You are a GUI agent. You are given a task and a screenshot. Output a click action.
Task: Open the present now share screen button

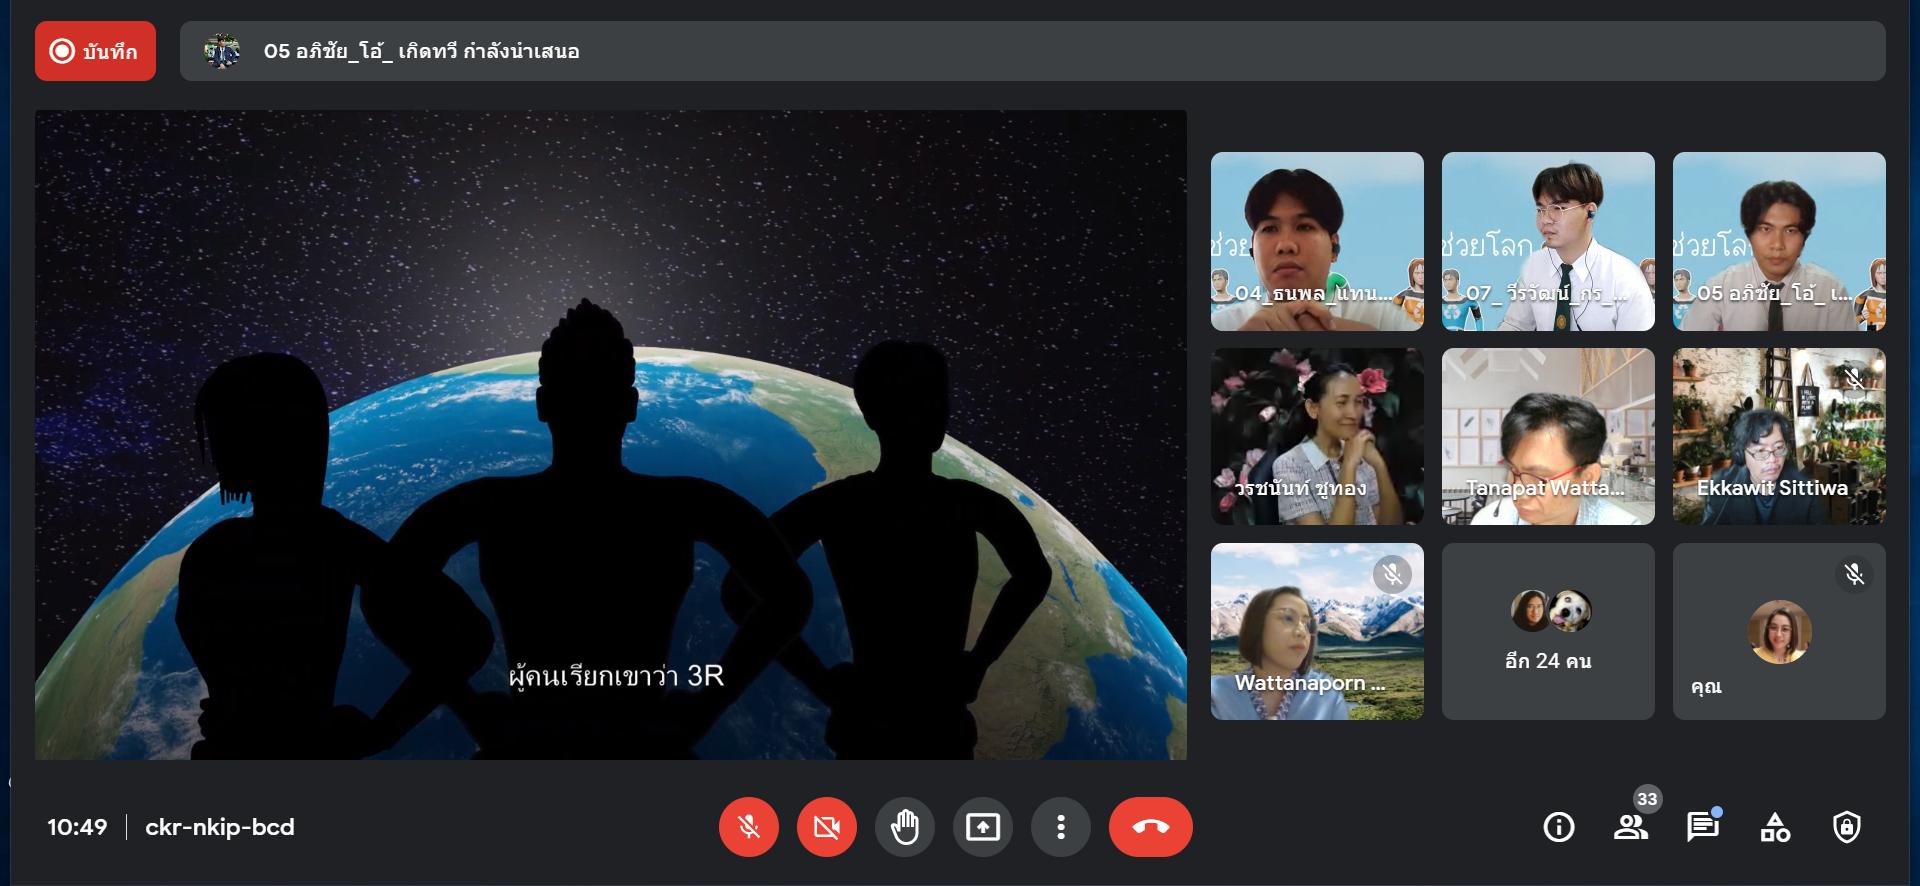tap(982, 827)
